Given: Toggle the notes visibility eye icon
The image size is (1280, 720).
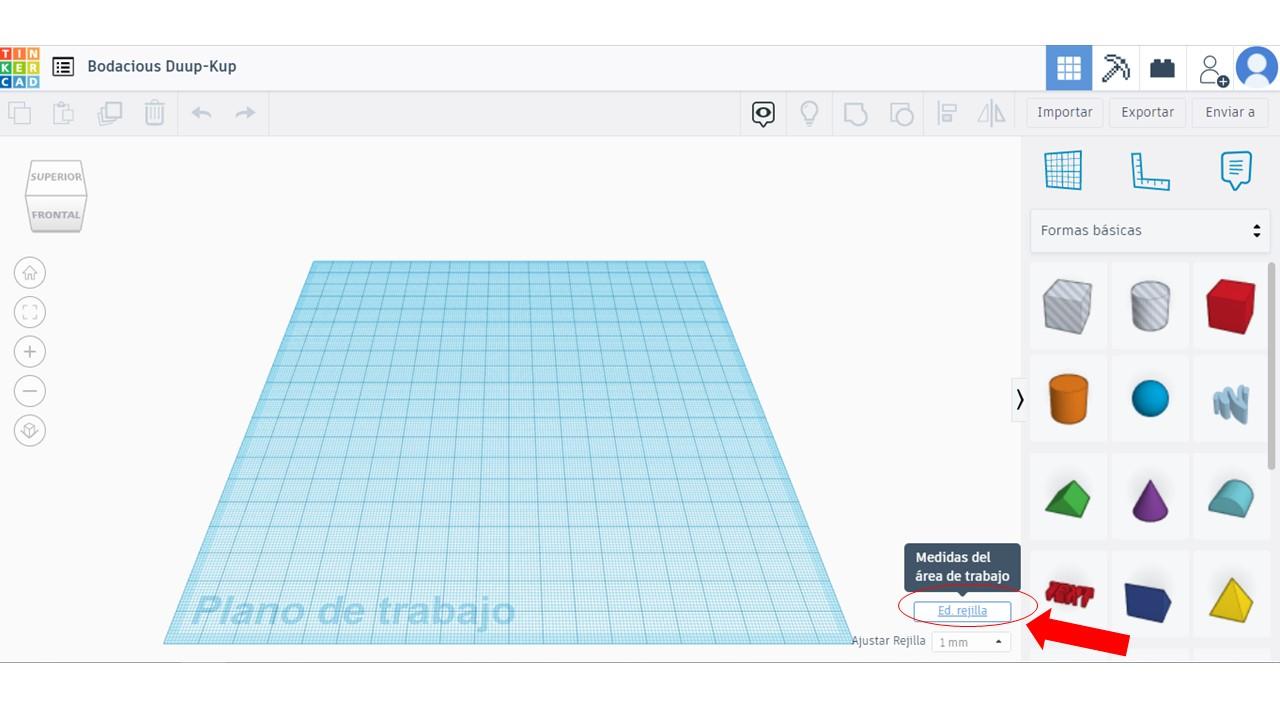Looking at the screenshot, I should [x=763, y=114].
